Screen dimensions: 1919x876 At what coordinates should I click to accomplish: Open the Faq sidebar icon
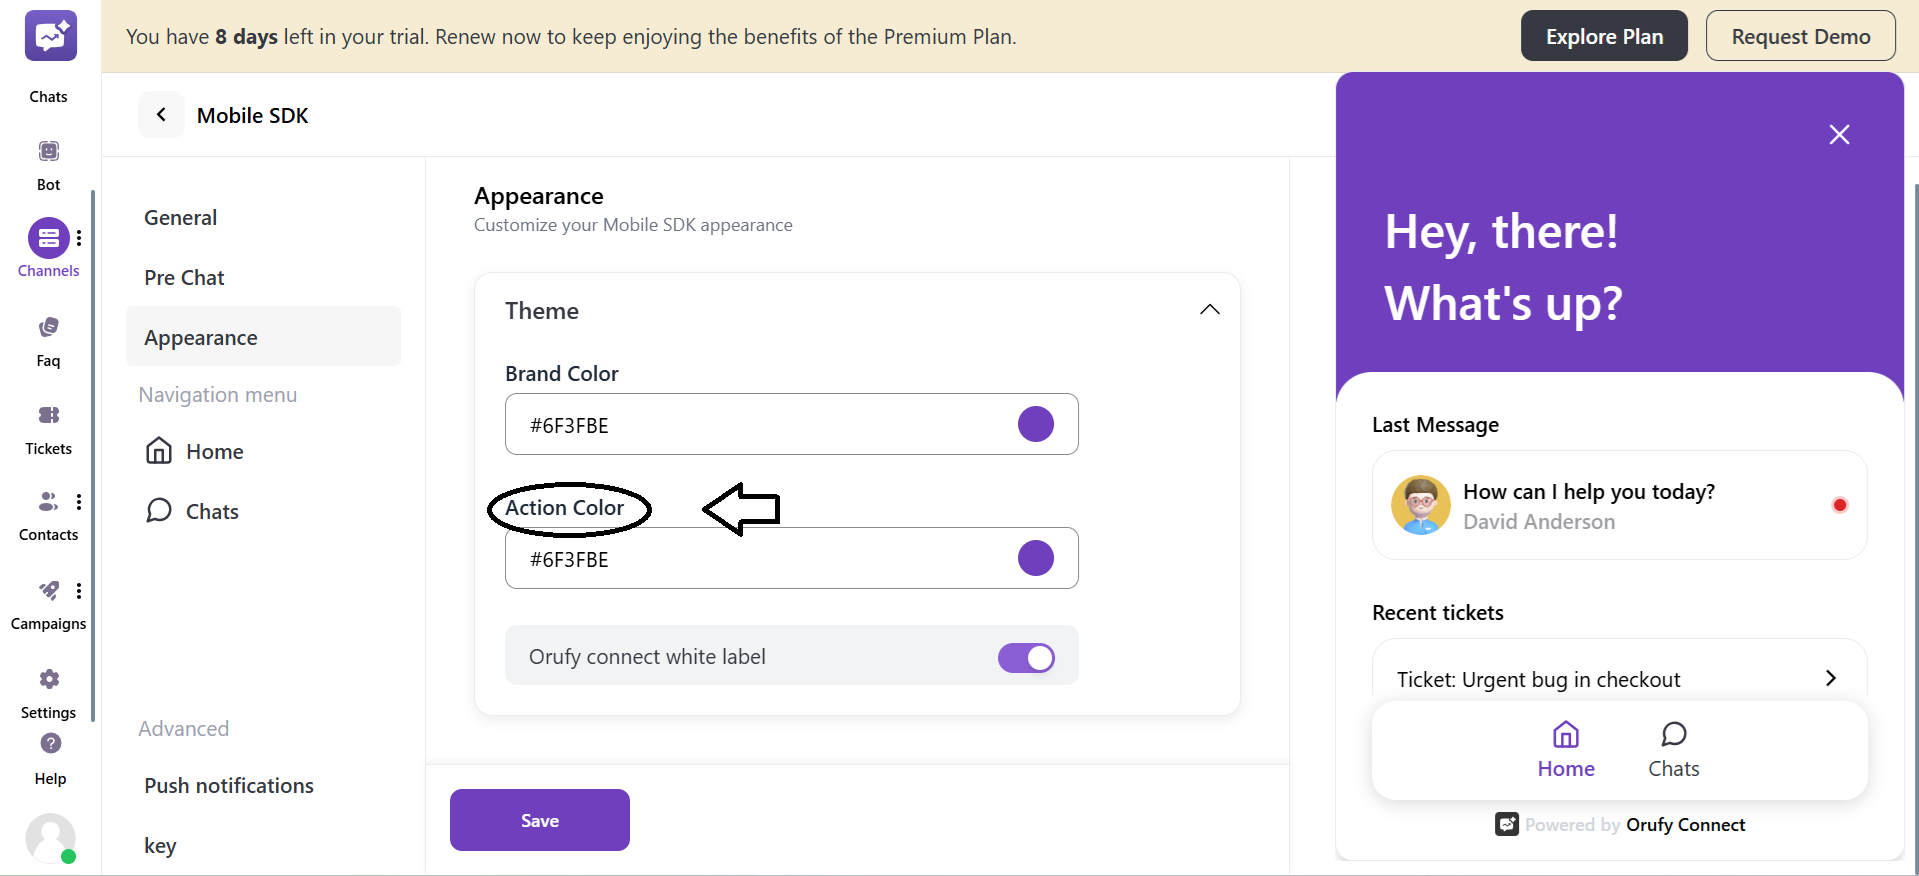point(48,328)
